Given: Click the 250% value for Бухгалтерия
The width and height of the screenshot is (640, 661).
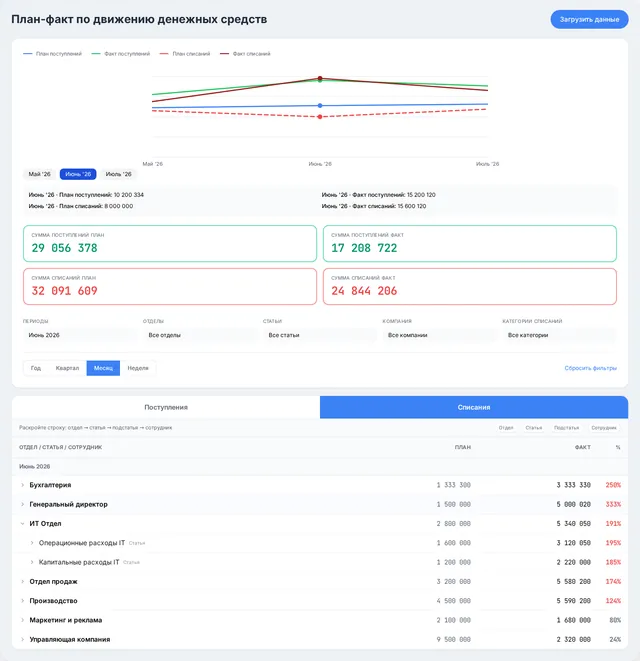Looking at the screenshot, I should (x=613, y=485).
